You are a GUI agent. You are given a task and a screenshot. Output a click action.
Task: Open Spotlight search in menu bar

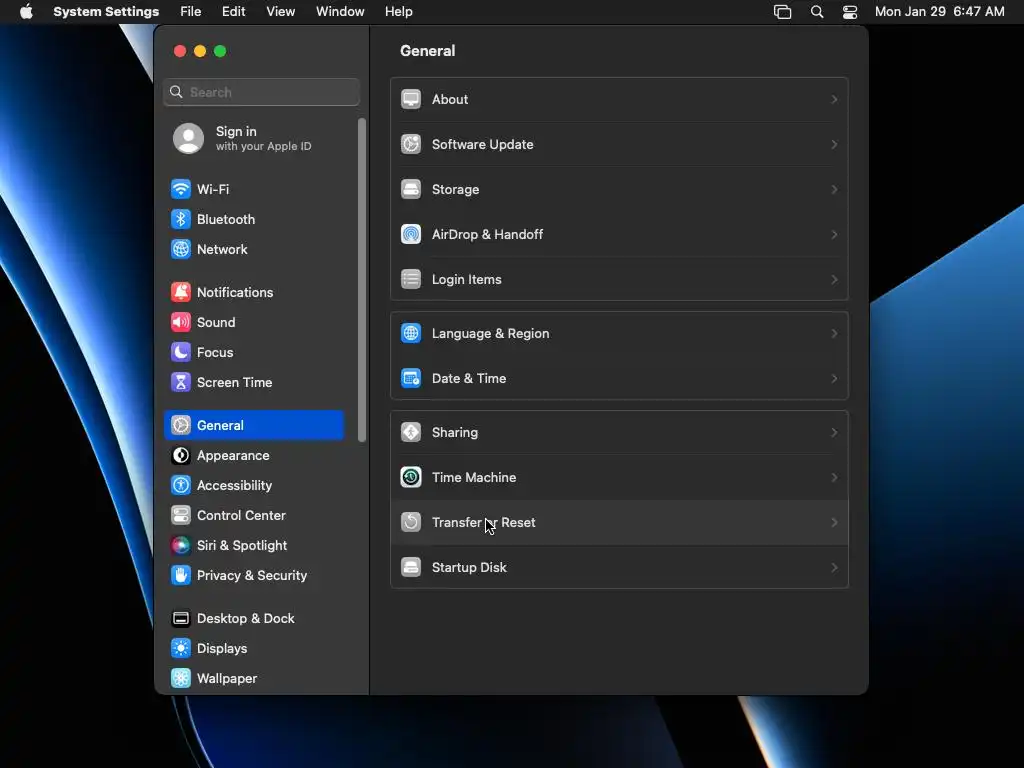tap(816, 12)
